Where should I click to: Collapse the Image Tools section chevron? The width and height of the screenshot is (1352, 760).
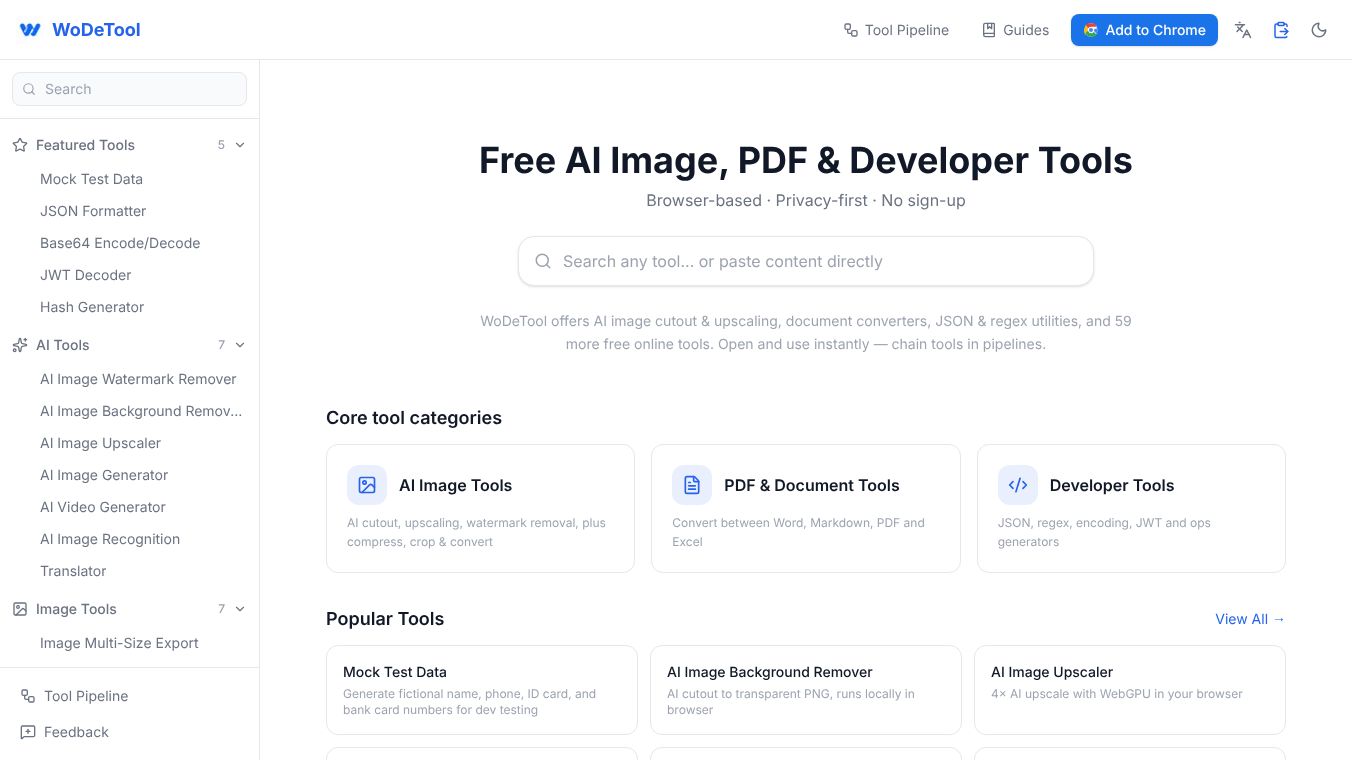[x=240, y=609]
